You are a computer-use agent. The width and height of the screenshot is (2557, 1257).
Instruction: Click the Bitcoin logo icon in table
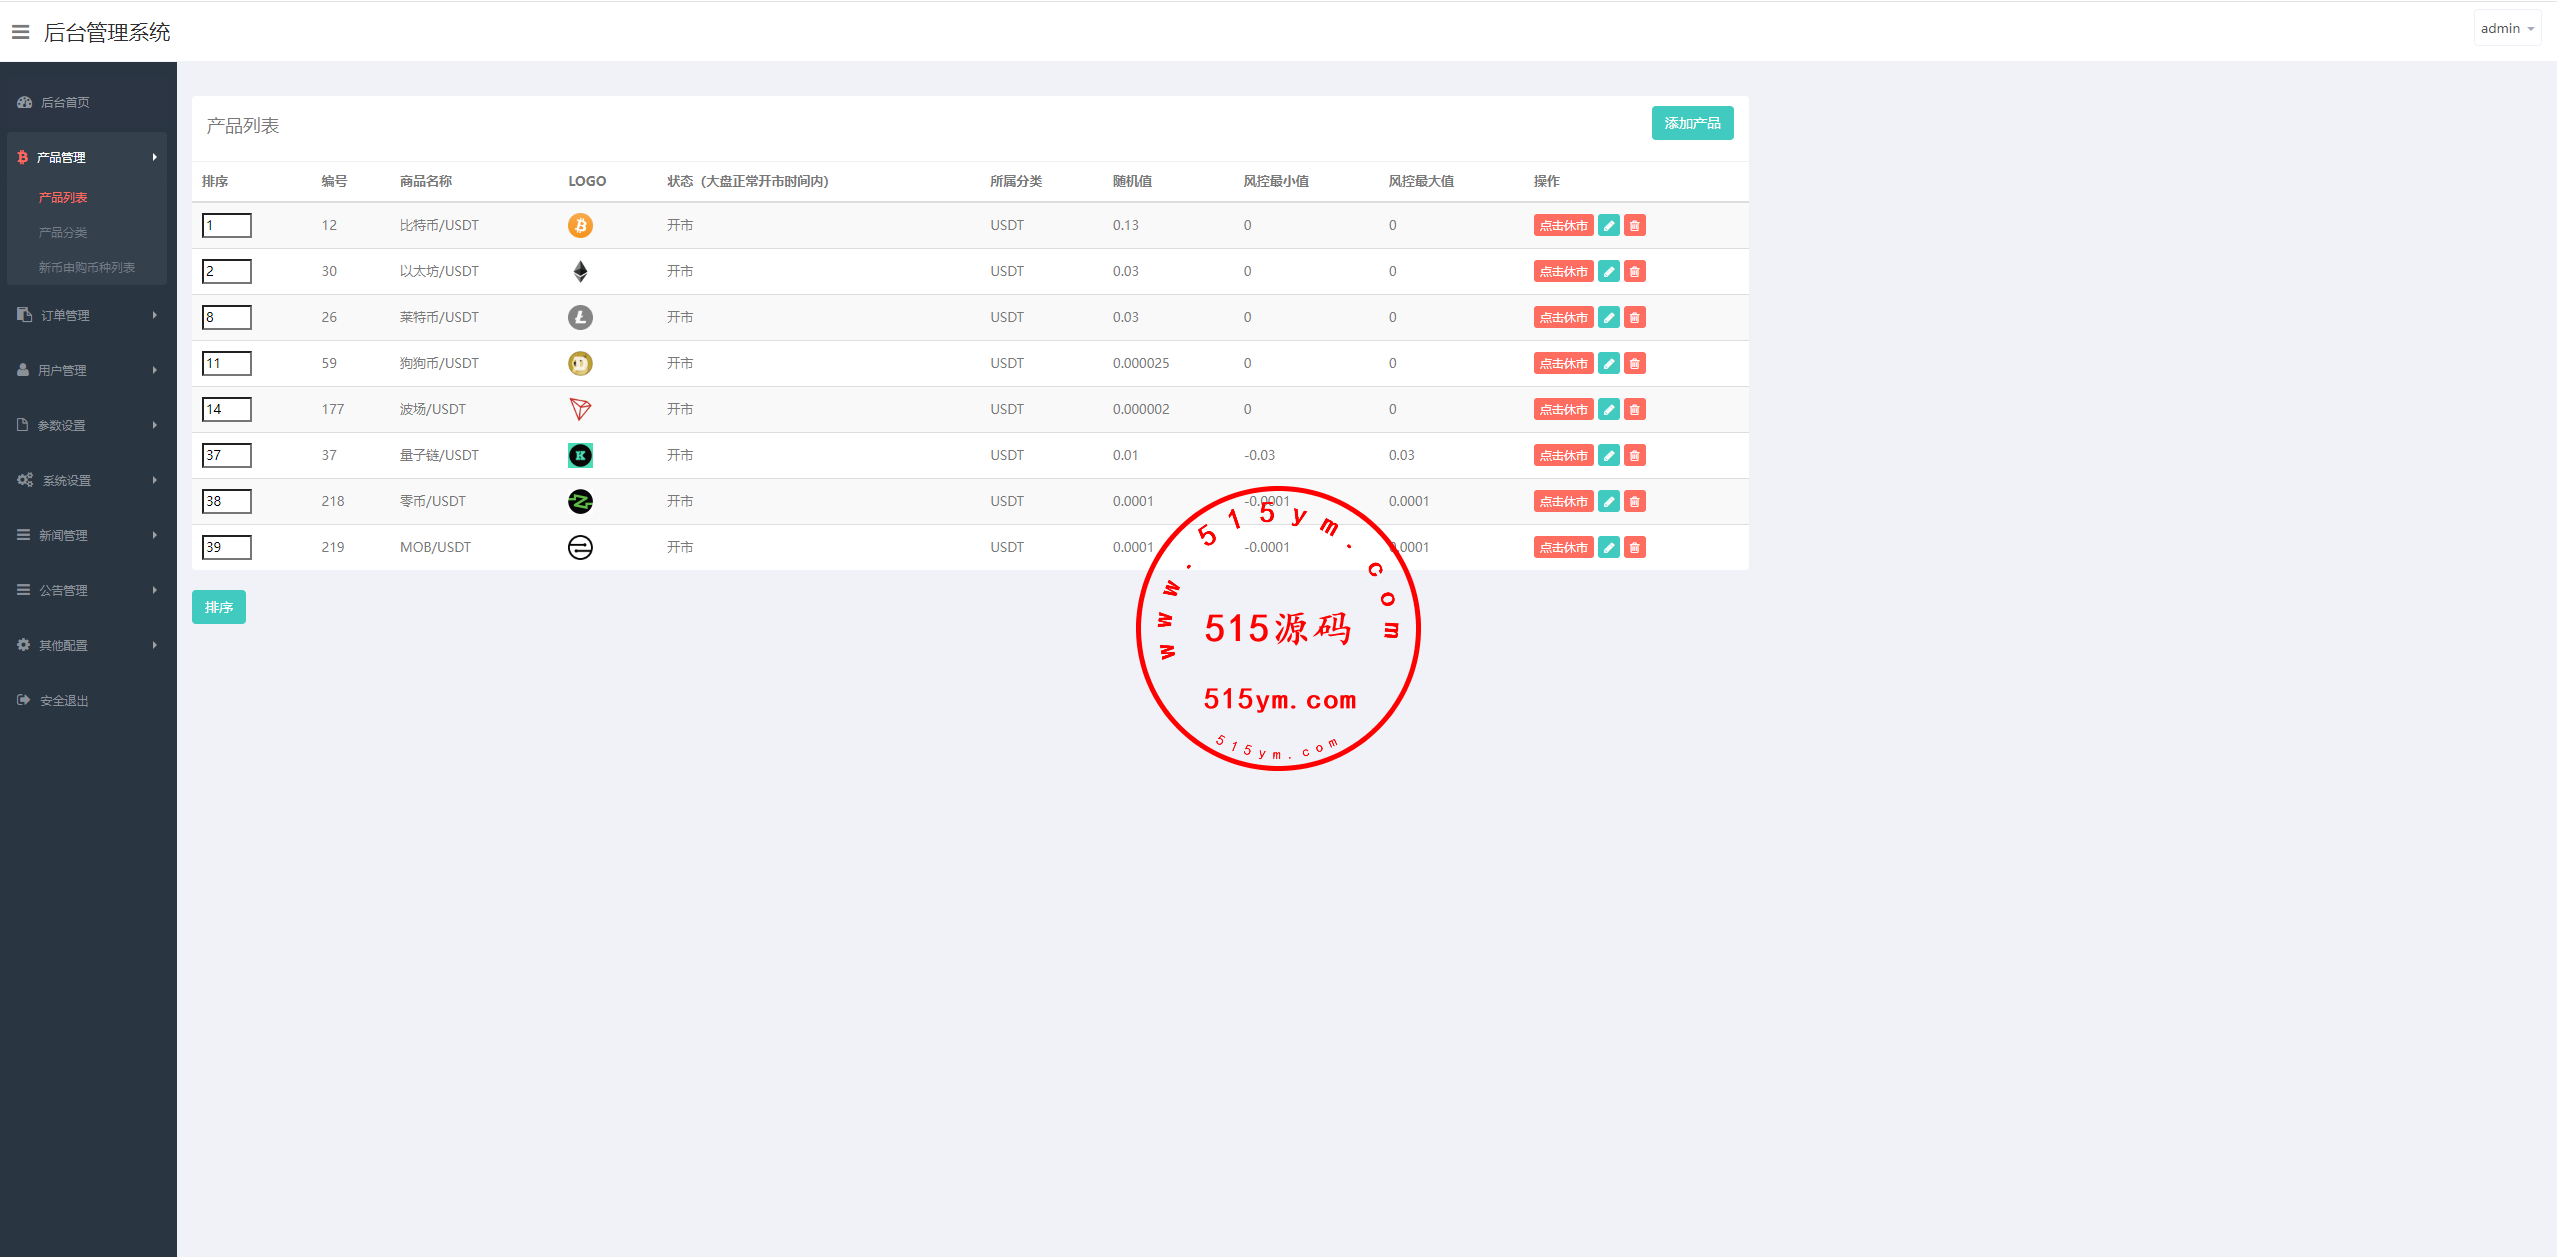pos(580,225)
